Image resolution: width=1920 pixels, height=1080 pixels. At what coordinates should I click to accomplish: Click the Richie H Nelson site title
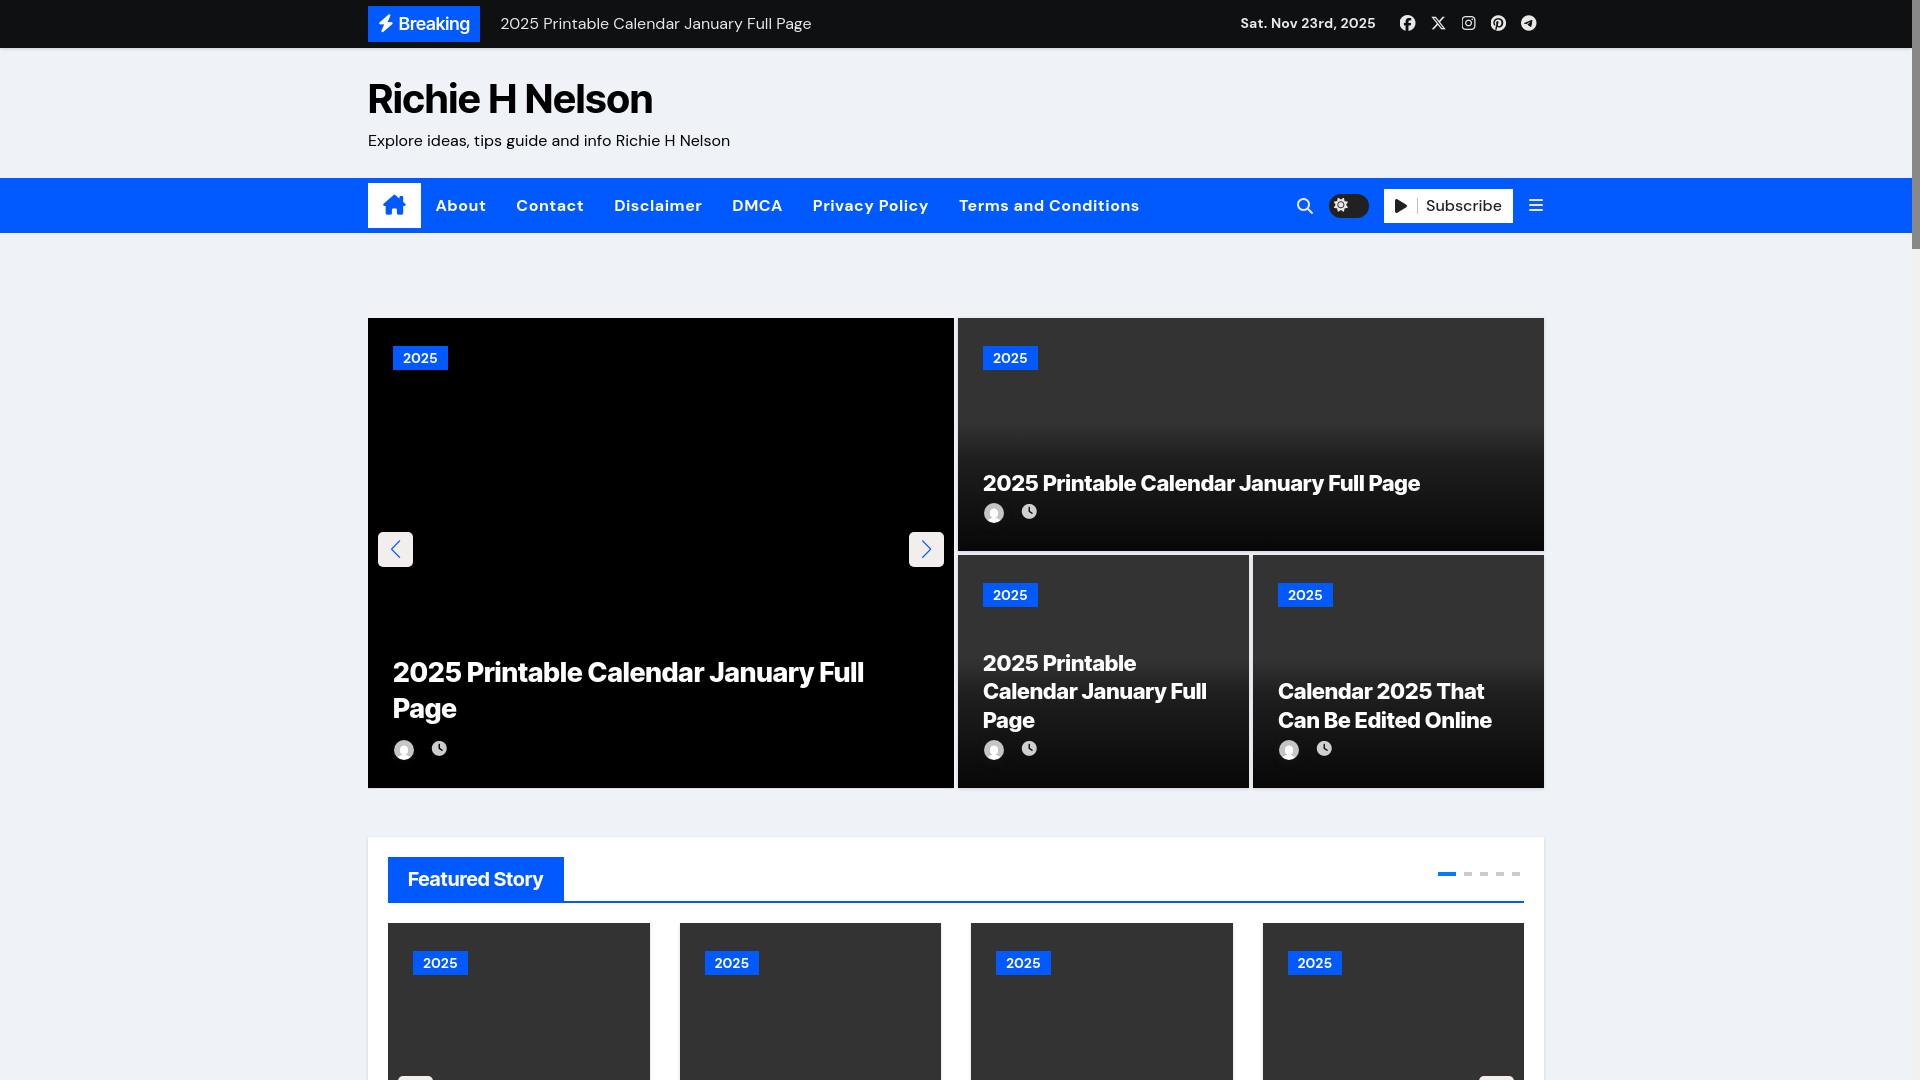pyautogui.click(x=510, y=99)
